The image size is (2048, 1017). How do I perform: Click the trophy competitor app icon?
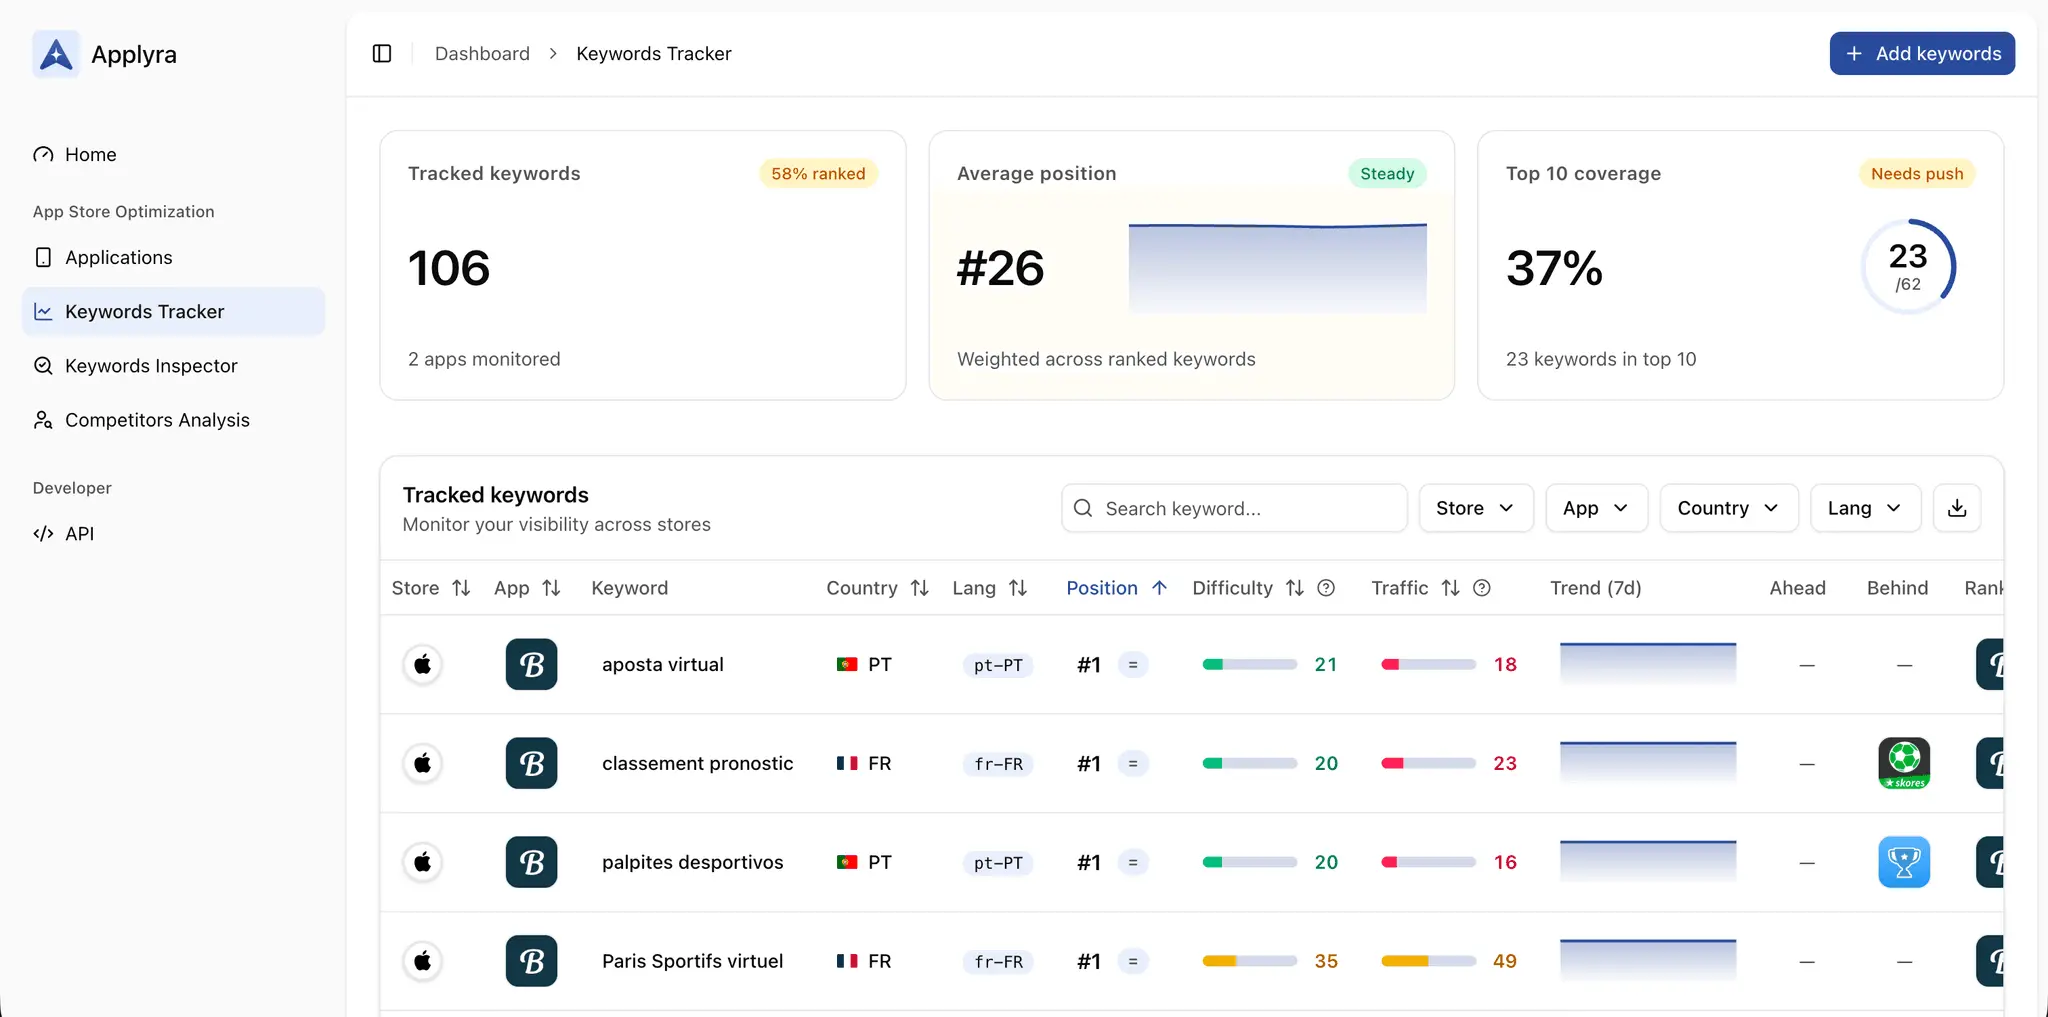pos(1904,863)
